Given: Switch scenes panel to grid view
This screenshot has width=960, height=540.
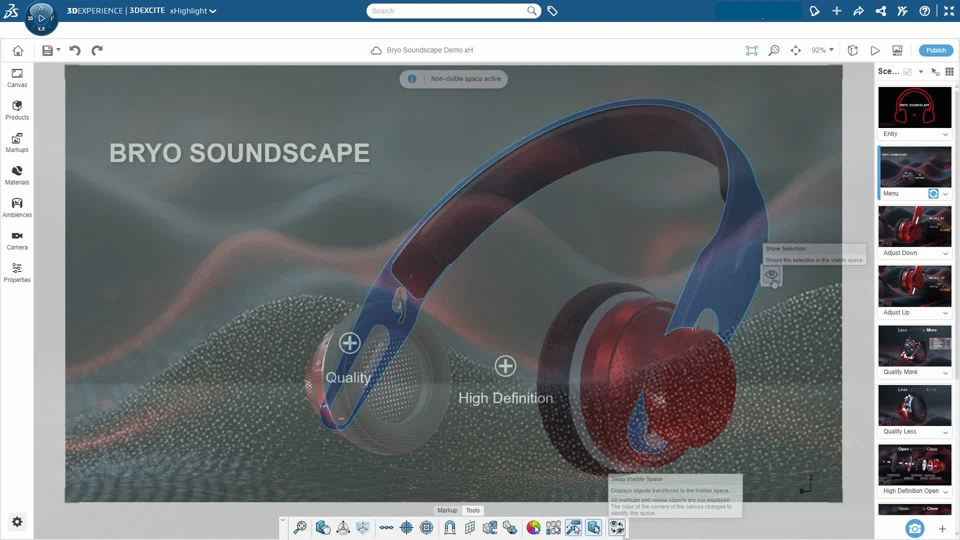Looking at the screenshot, I should click(x=950, y=72).
